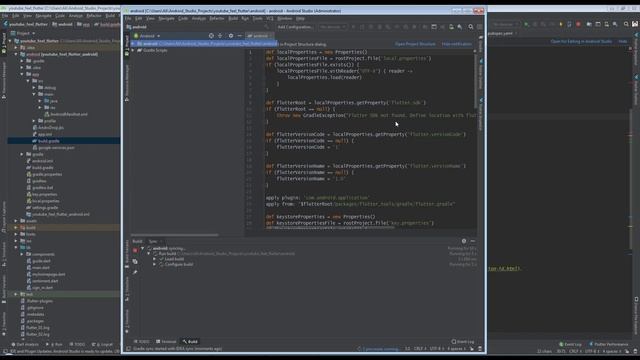The image size is (640, 360).
Task: Click UTF-8 encoding in front window status bar
Action: tap(436, 349)
